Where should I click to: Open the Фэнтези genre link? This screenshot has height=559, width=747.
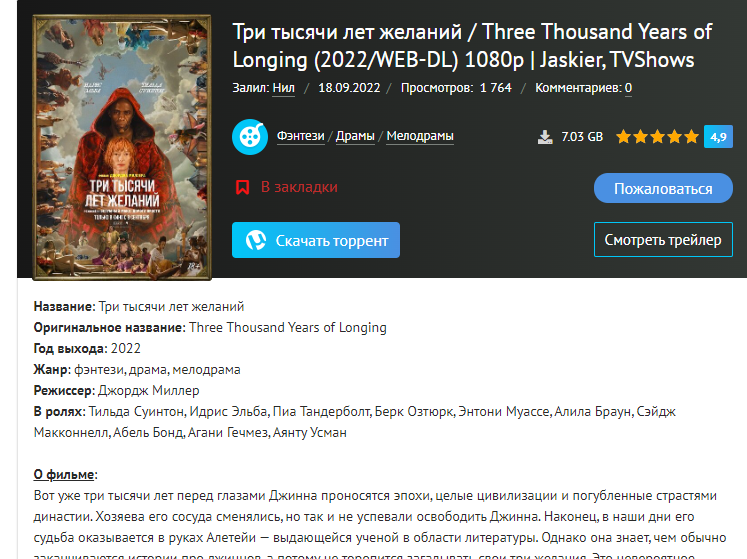tap(301, 136)
